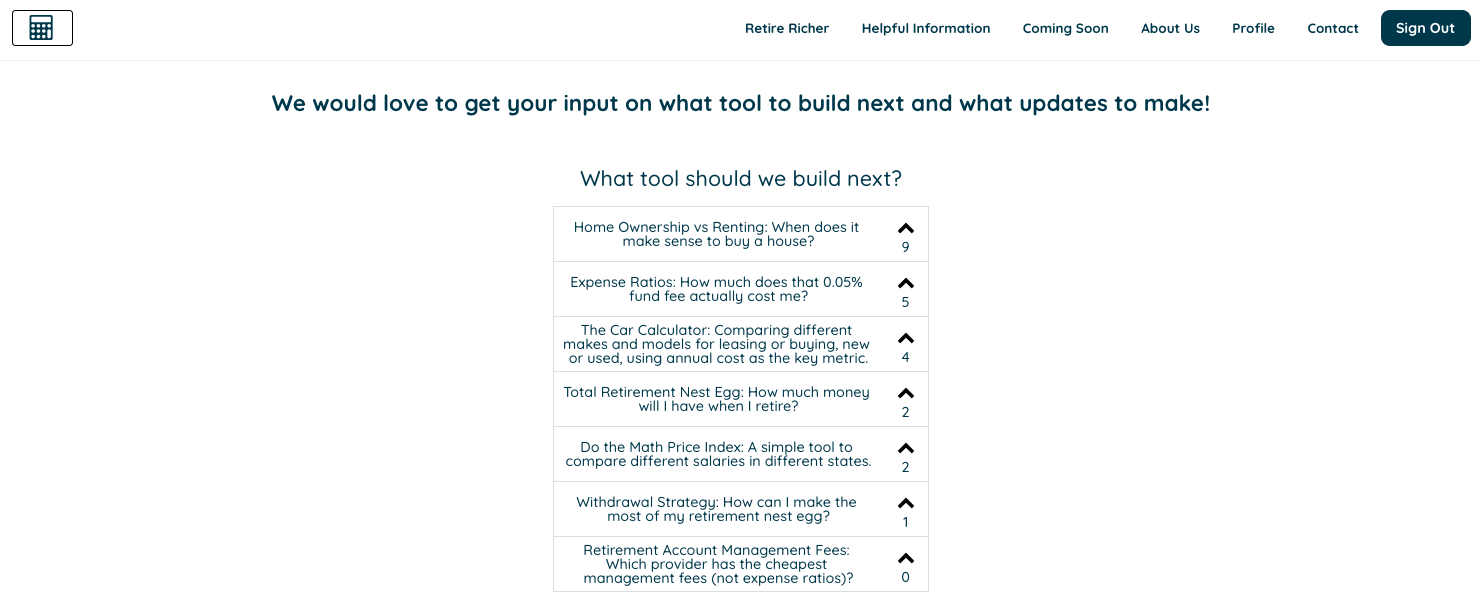Upvote Retirement Account Management Fees tool
The image size is (1480, 610).
click(906, 558)
